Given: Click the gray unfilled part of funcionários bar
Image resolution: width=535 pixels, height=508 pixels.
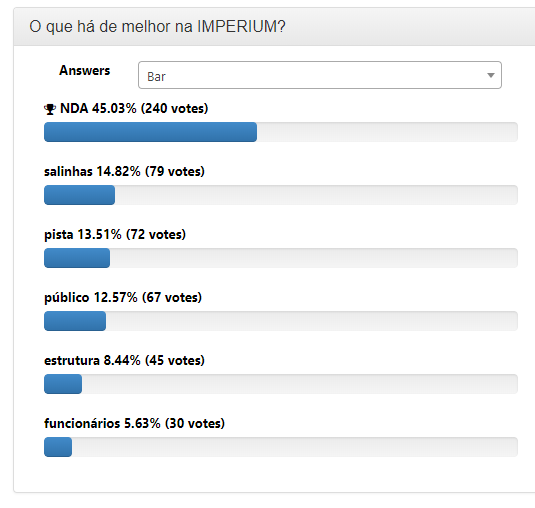Looking at the screenshot, I should 295,447.
